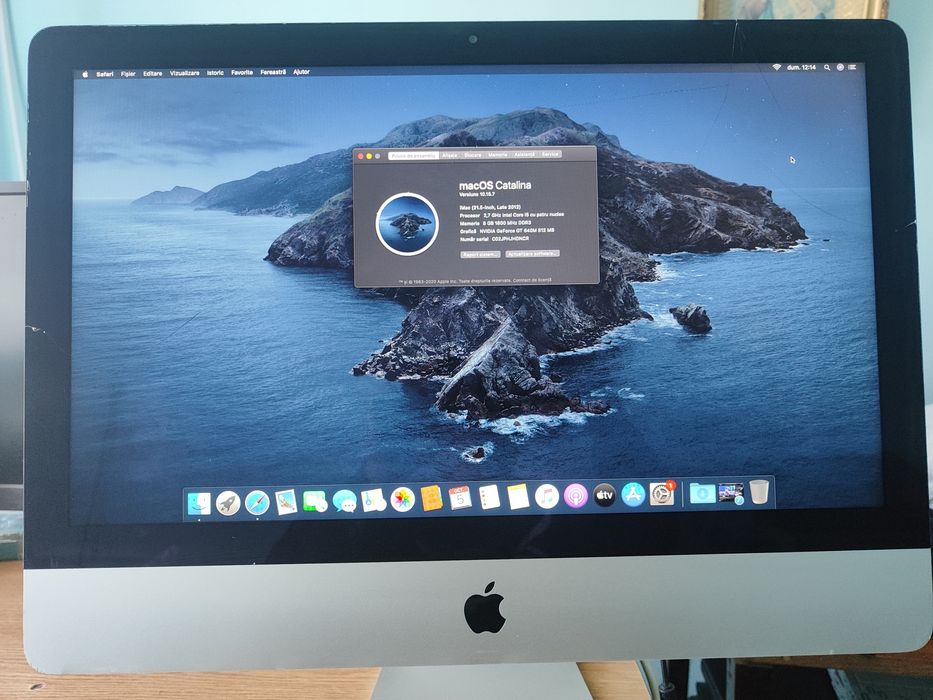Launch Safari compass icon in Dock

click(x=257, y=503)
